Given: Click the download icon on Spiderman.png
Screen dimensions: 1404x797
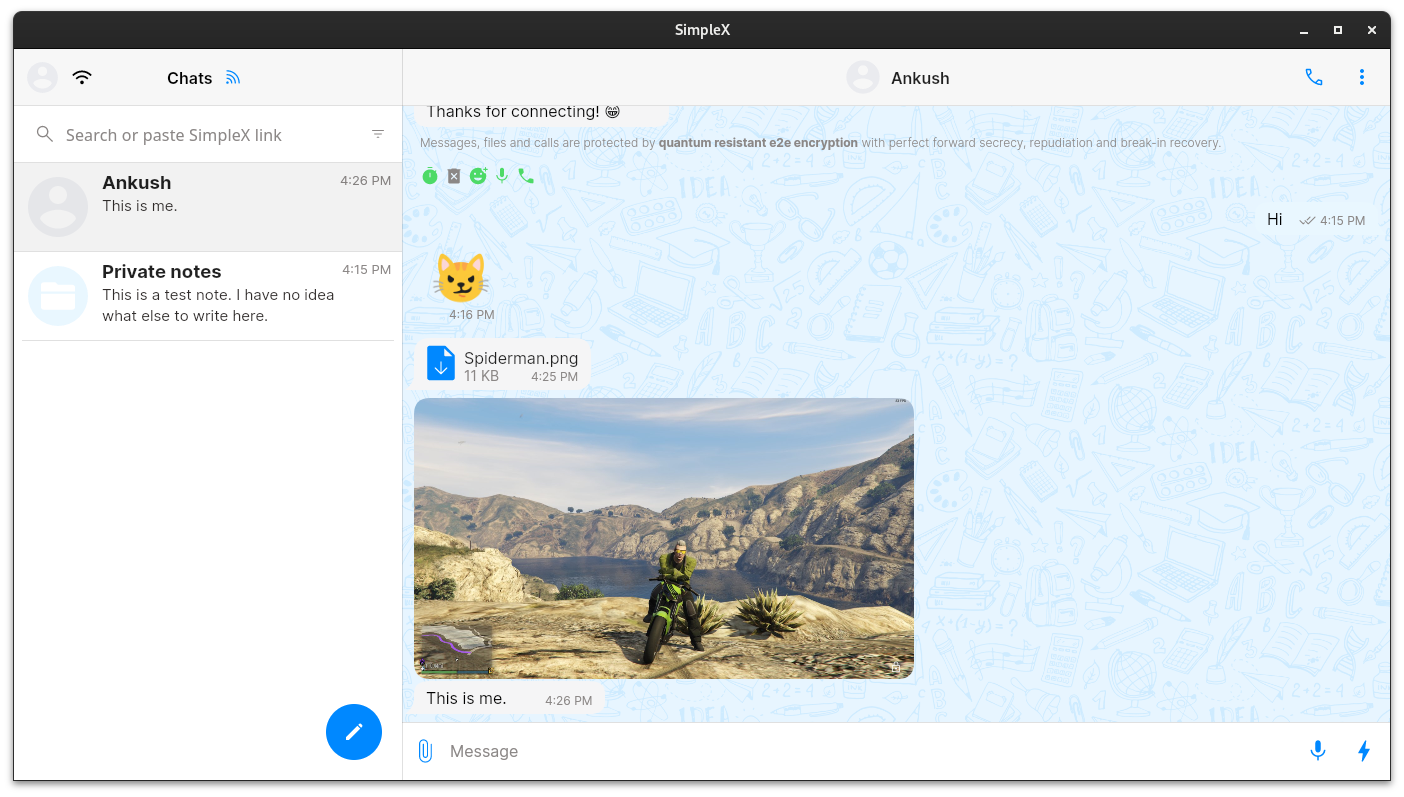Looking at the screenshot, I should tap(440, 363).
